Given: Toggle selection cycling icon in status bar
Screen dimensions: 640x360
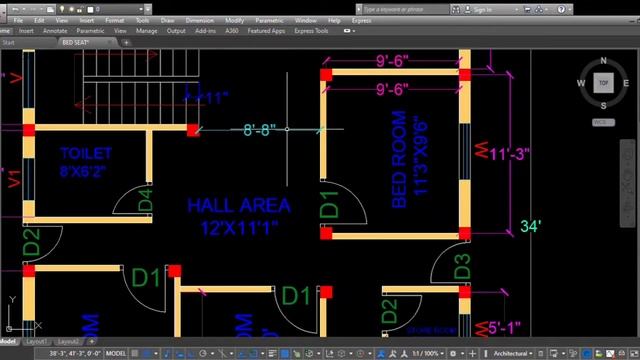Looking at the screenshot, I should pos(297,353).
